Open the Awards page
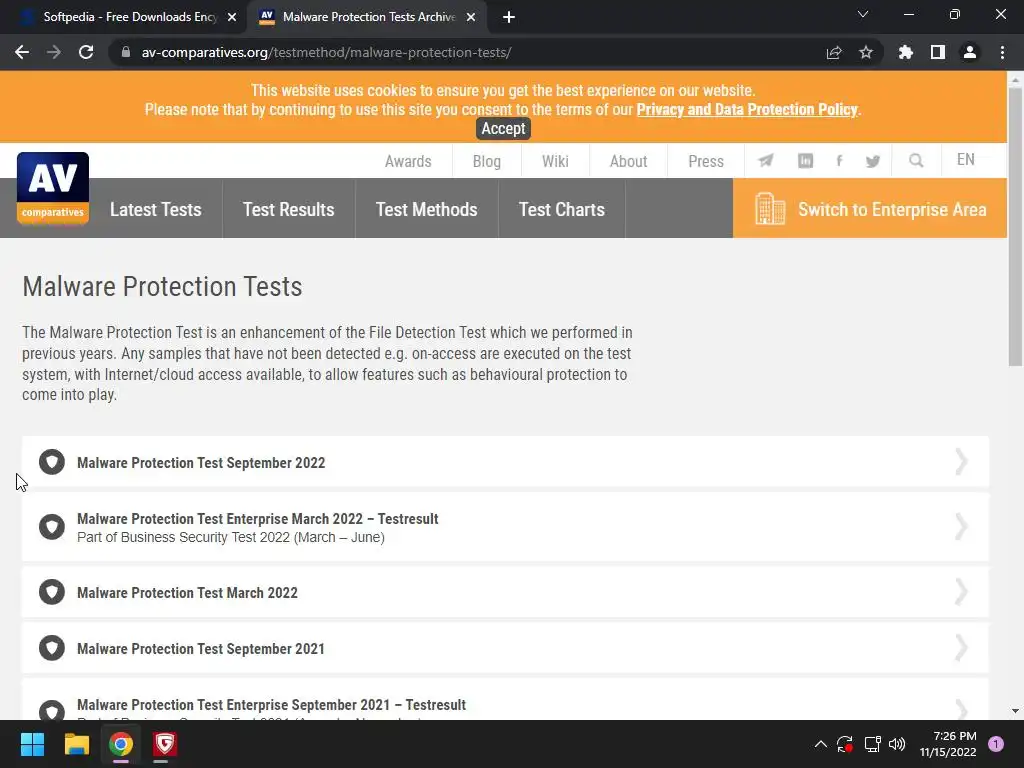 408,161
